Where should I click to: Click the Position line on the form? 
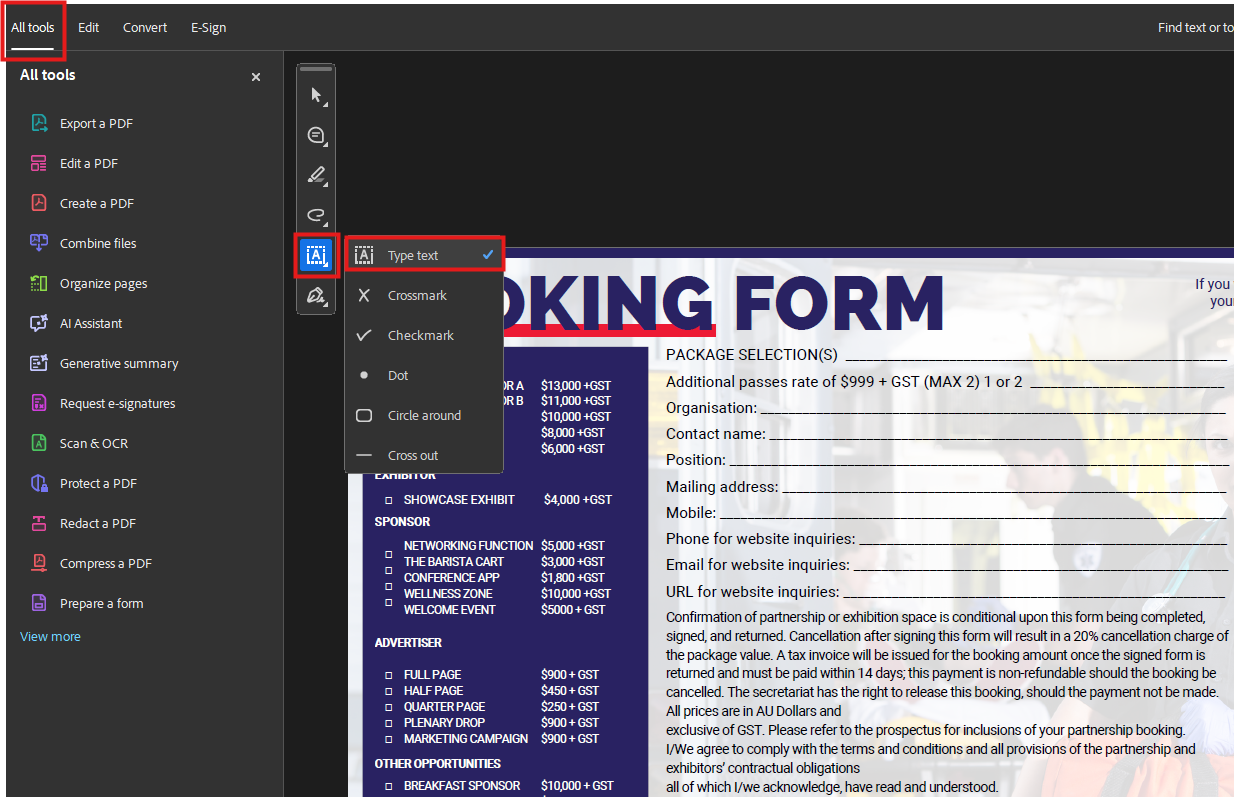tap(978, 463)
